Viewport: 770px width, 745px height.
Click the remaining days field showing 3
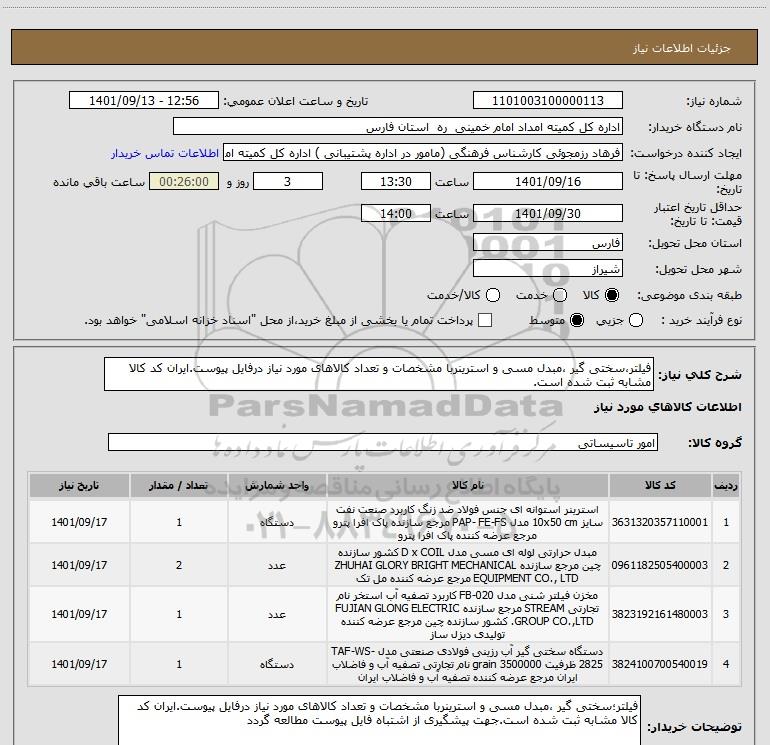coord(288,181)
